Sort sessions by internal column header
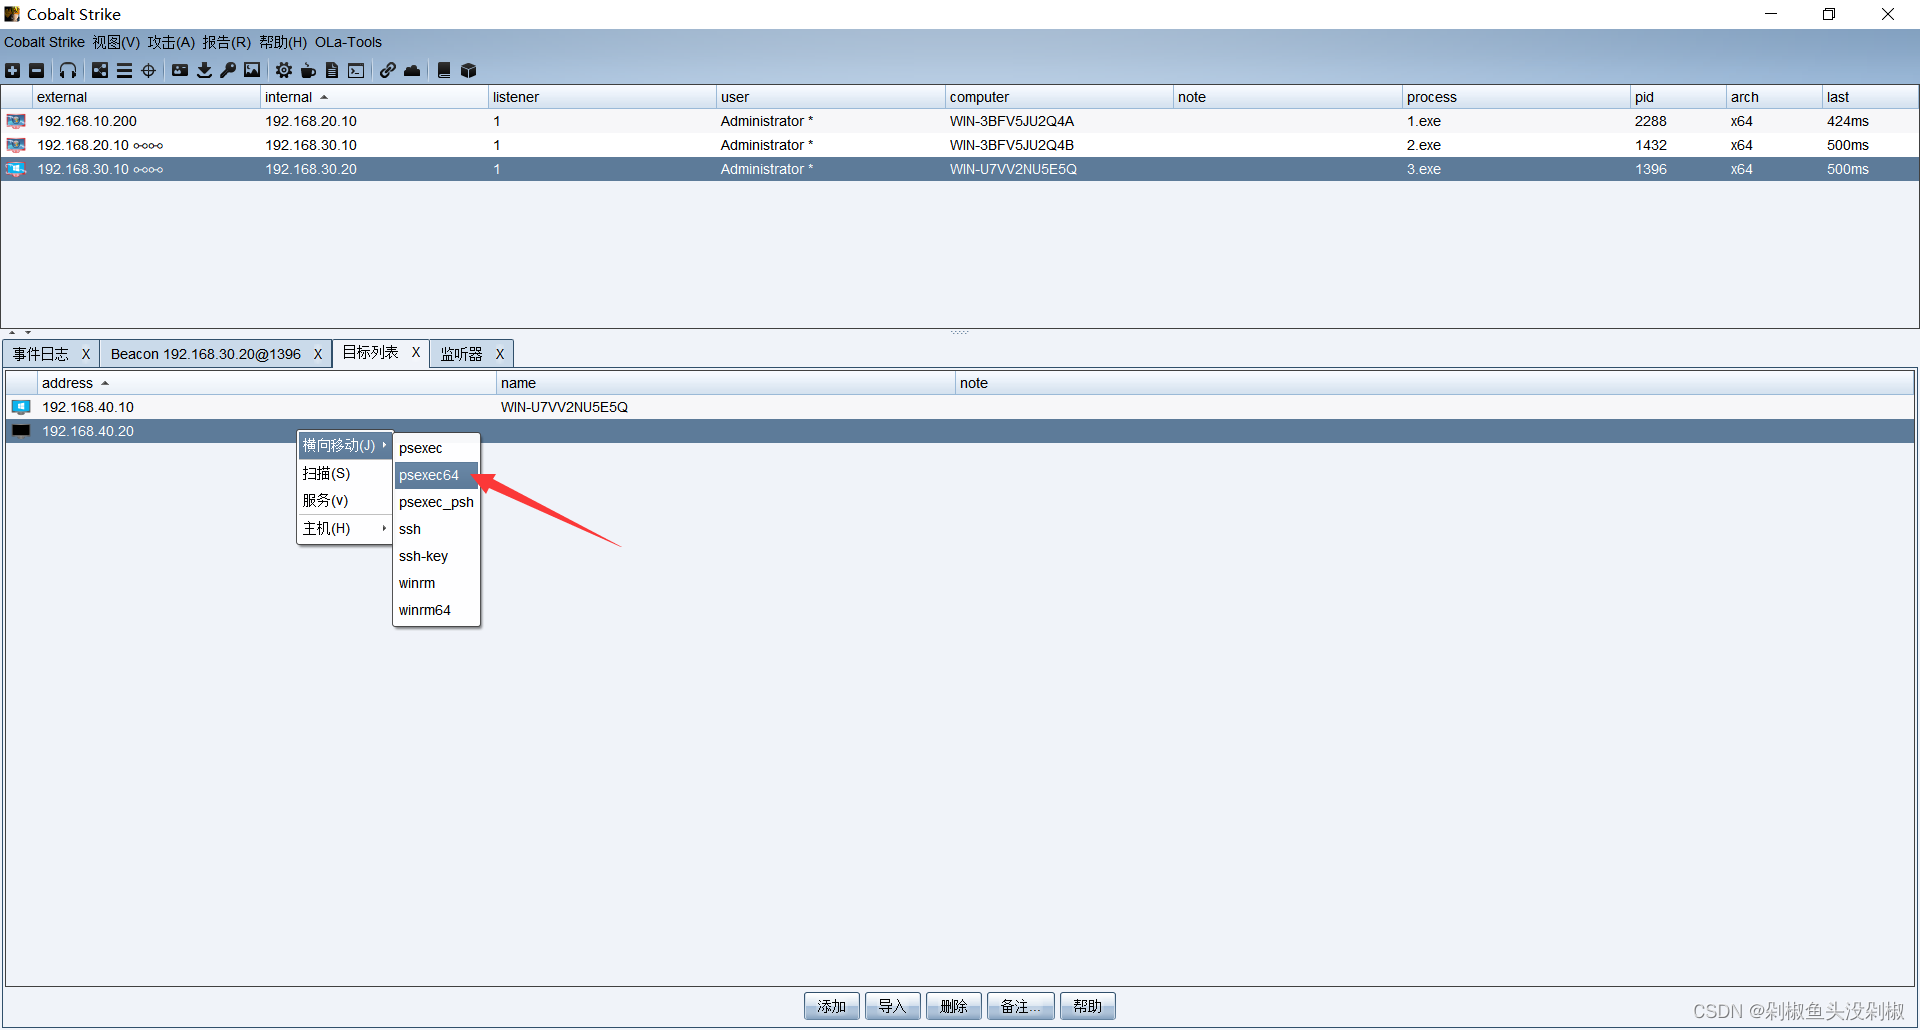This screenshot has height=1030, width=1920. click(x=374, y=97)
